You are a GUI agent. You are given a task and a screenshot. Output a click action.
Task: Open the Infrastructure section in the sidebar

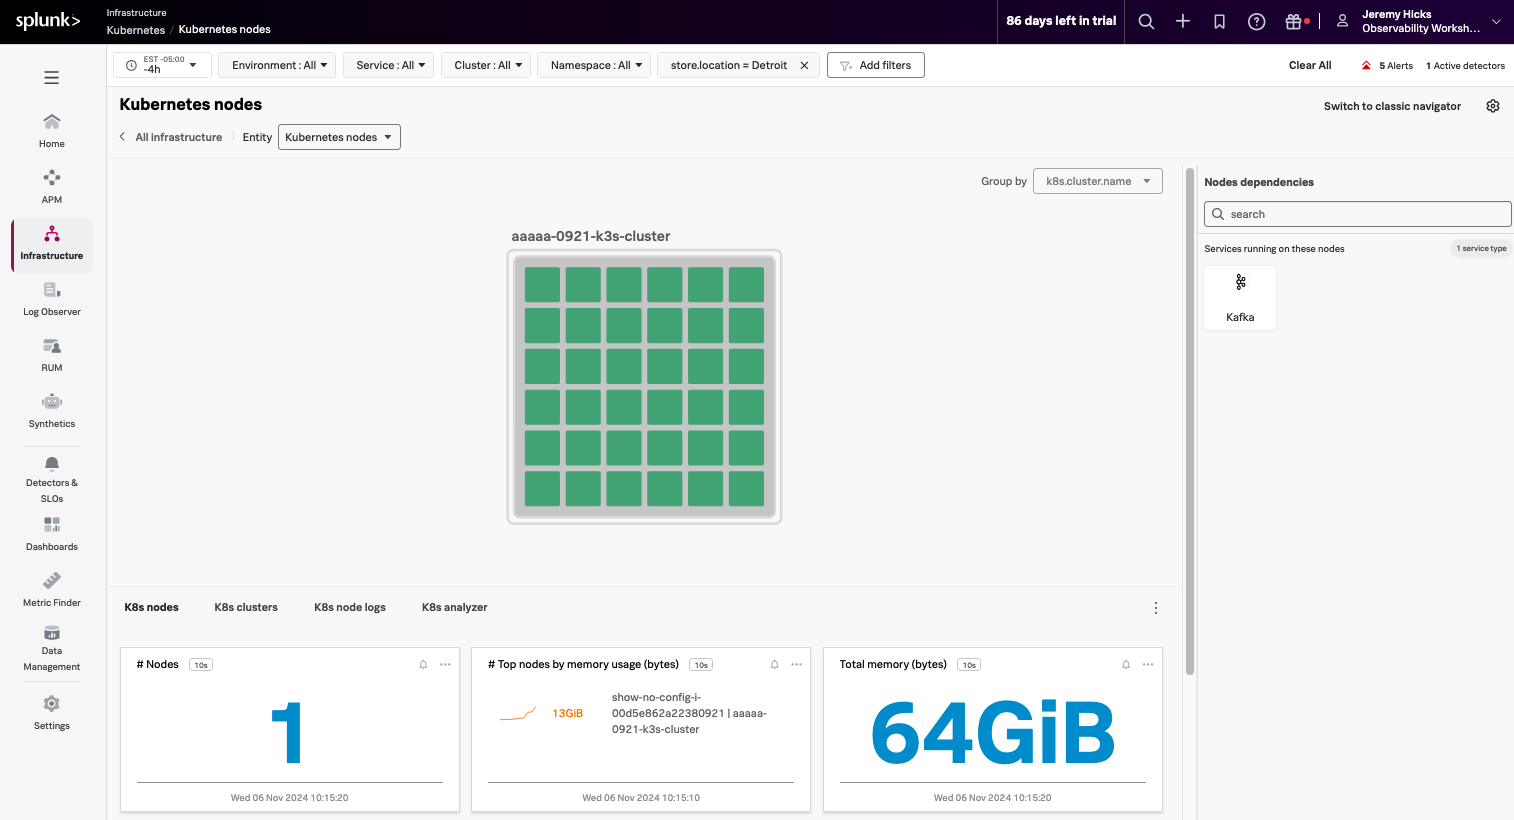(x=51, y=245)
